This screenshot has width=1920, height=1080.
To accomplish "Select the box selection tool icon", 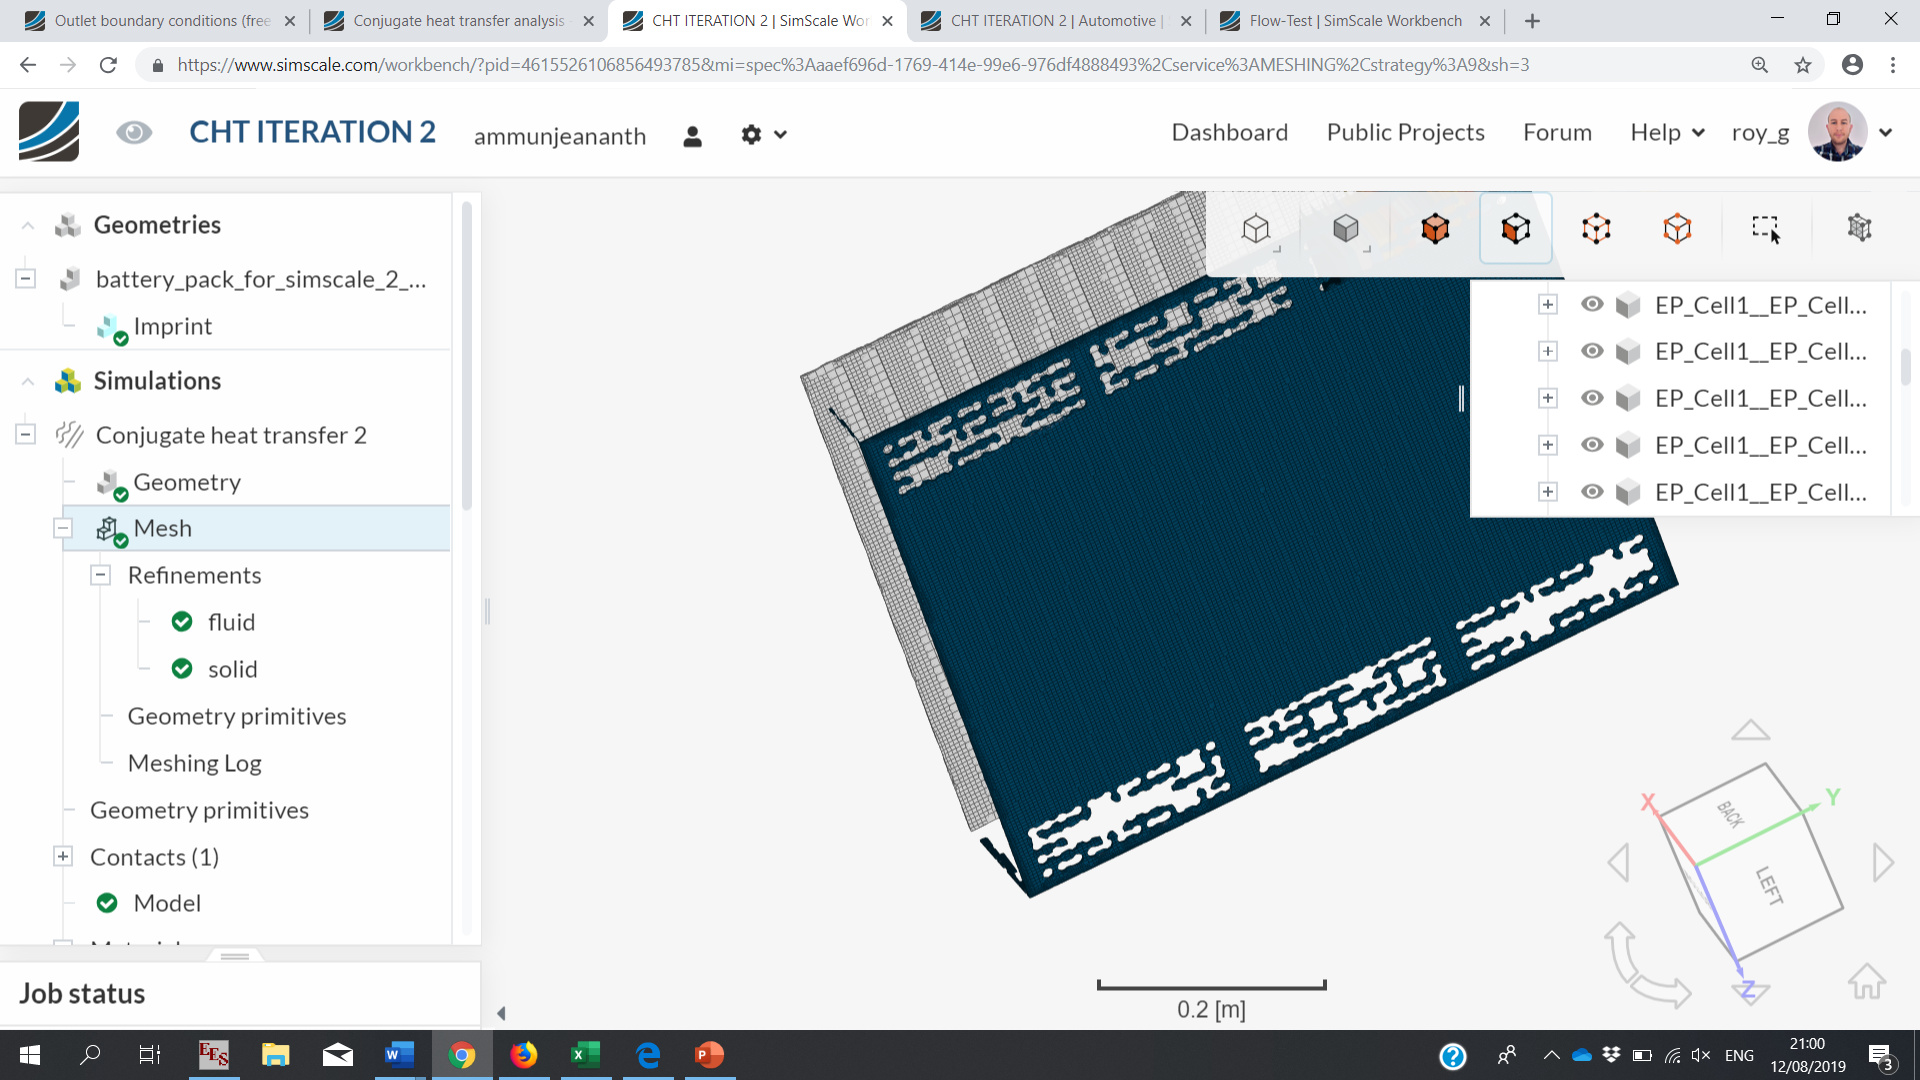I will (x=1765, y=228).
